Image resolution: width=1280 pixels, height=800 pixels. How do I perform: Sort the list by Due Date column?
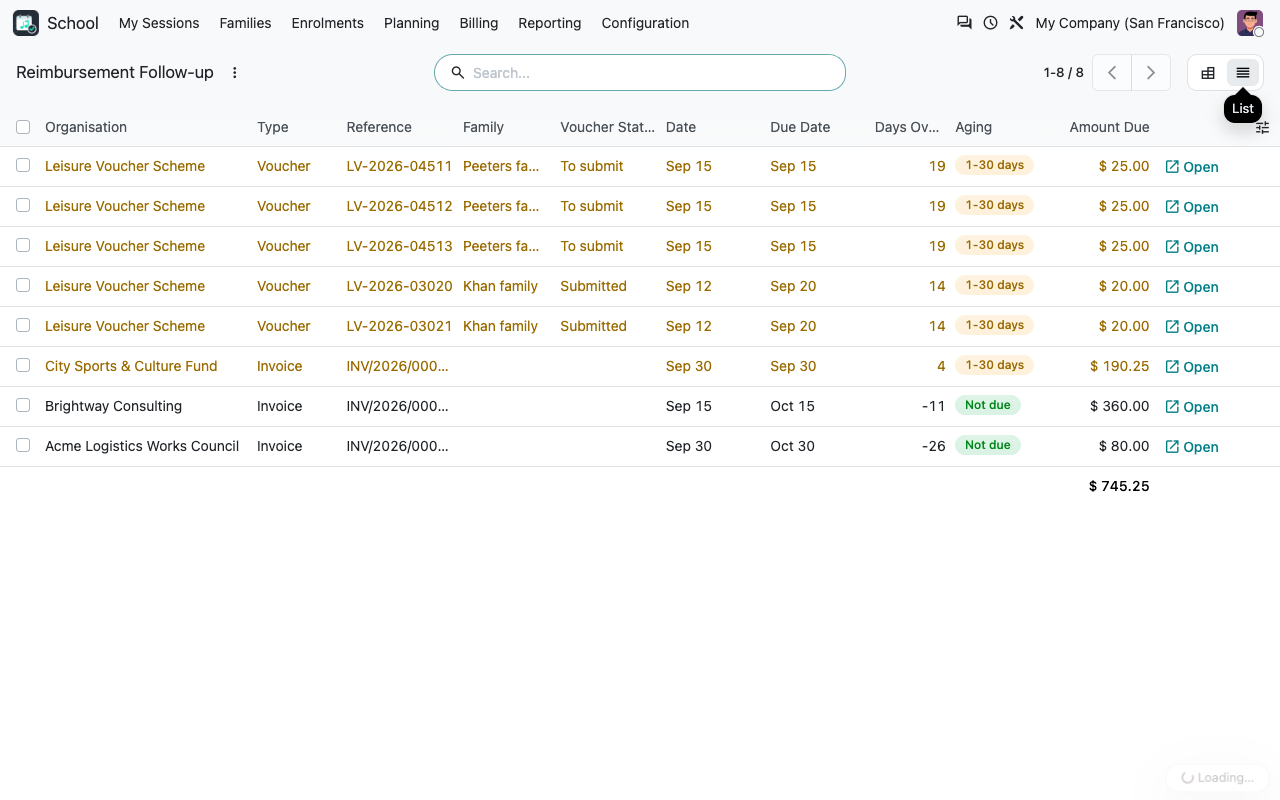[x=800, y=127]
